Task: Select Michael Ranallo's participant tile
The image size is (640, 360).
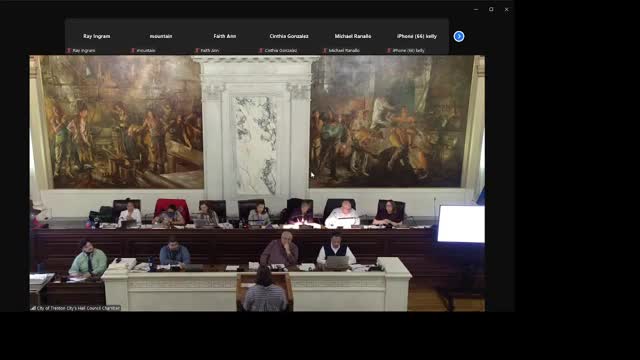Action: pyautogui.click(x=353, y=36)
